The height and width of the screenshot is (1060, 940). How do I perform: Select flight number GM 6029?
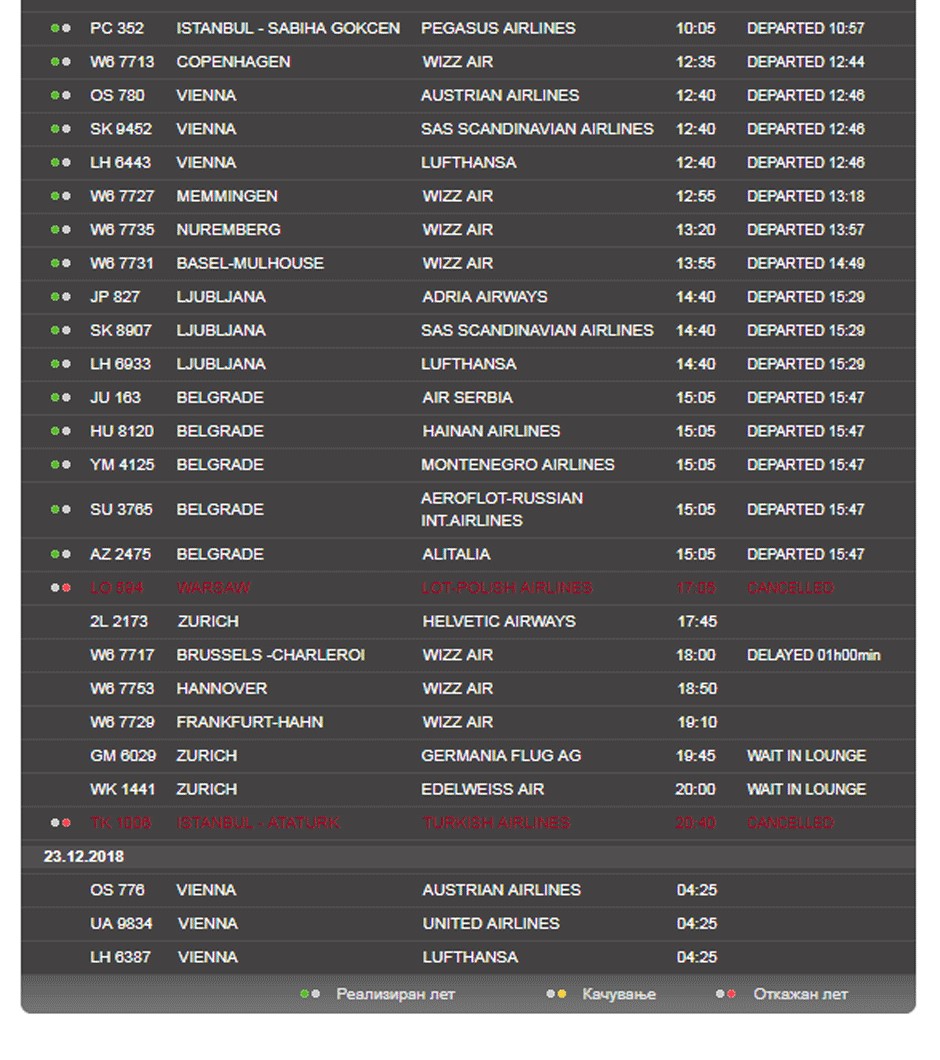[x=123, y=756]
